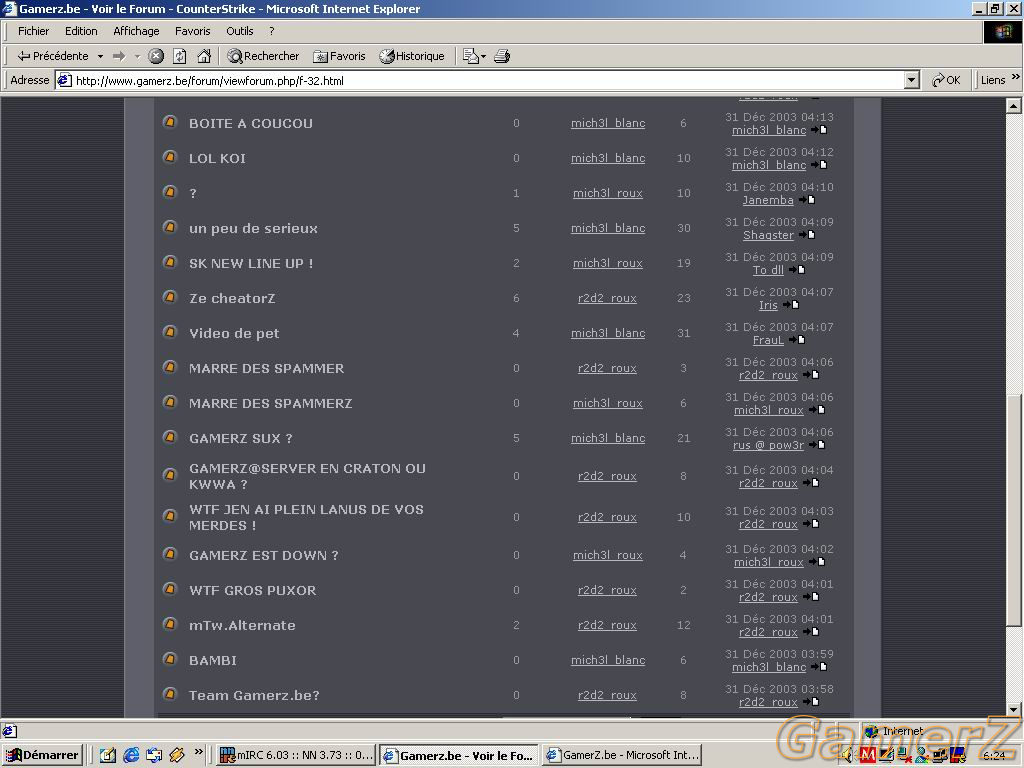Open the topic GAMERZ SUX ?

241,439
